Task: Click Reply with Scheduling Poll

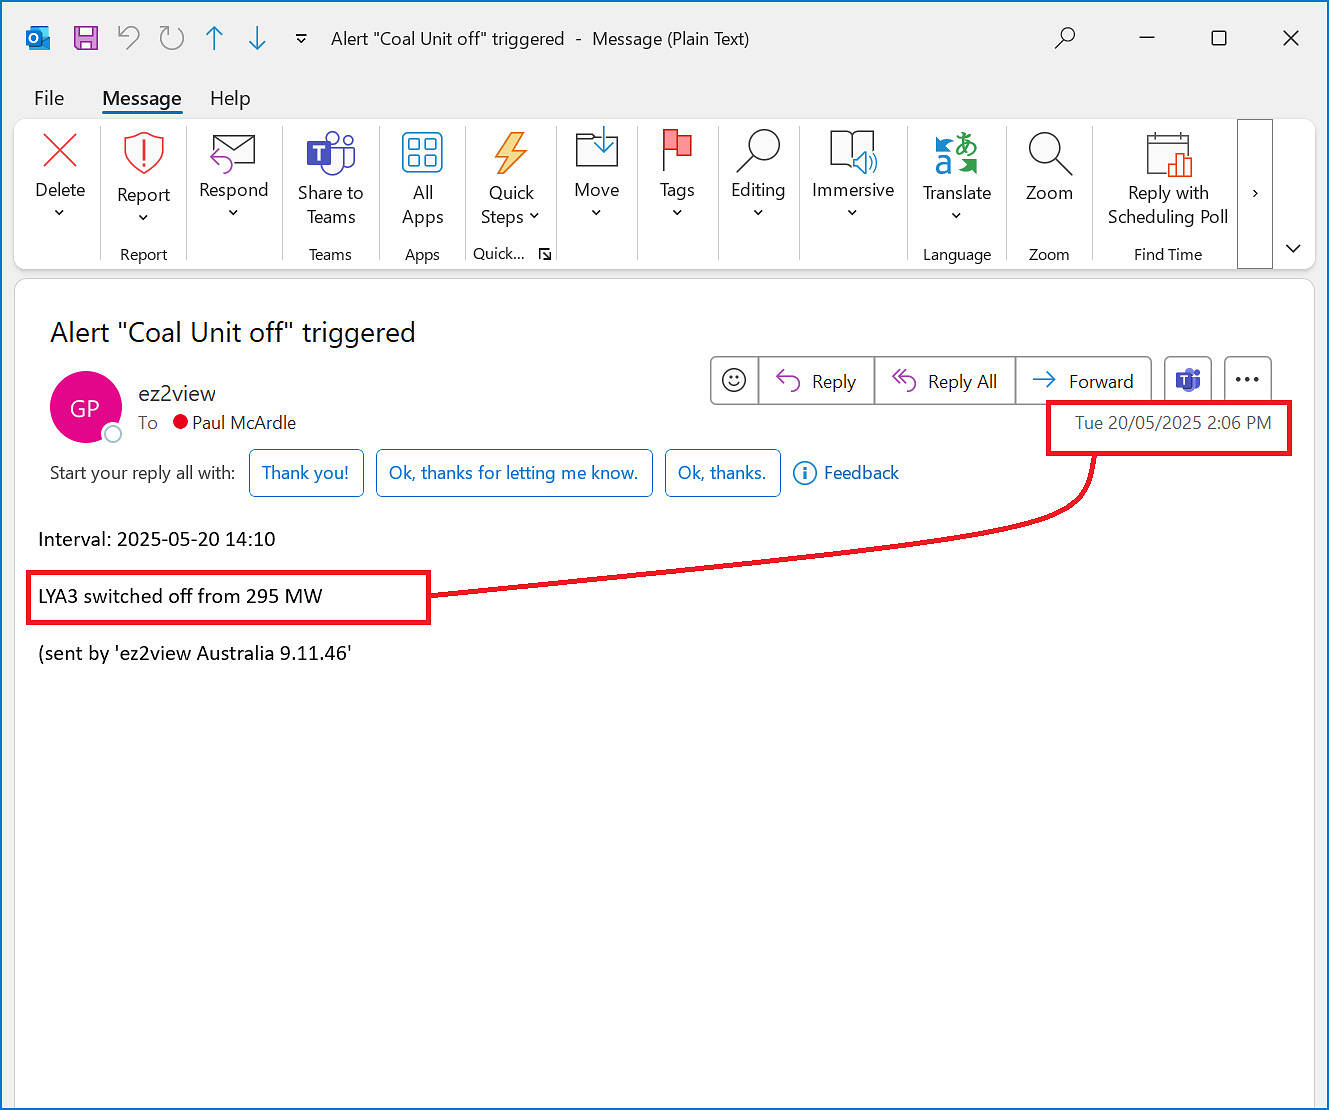Action: pos(1168,180)
